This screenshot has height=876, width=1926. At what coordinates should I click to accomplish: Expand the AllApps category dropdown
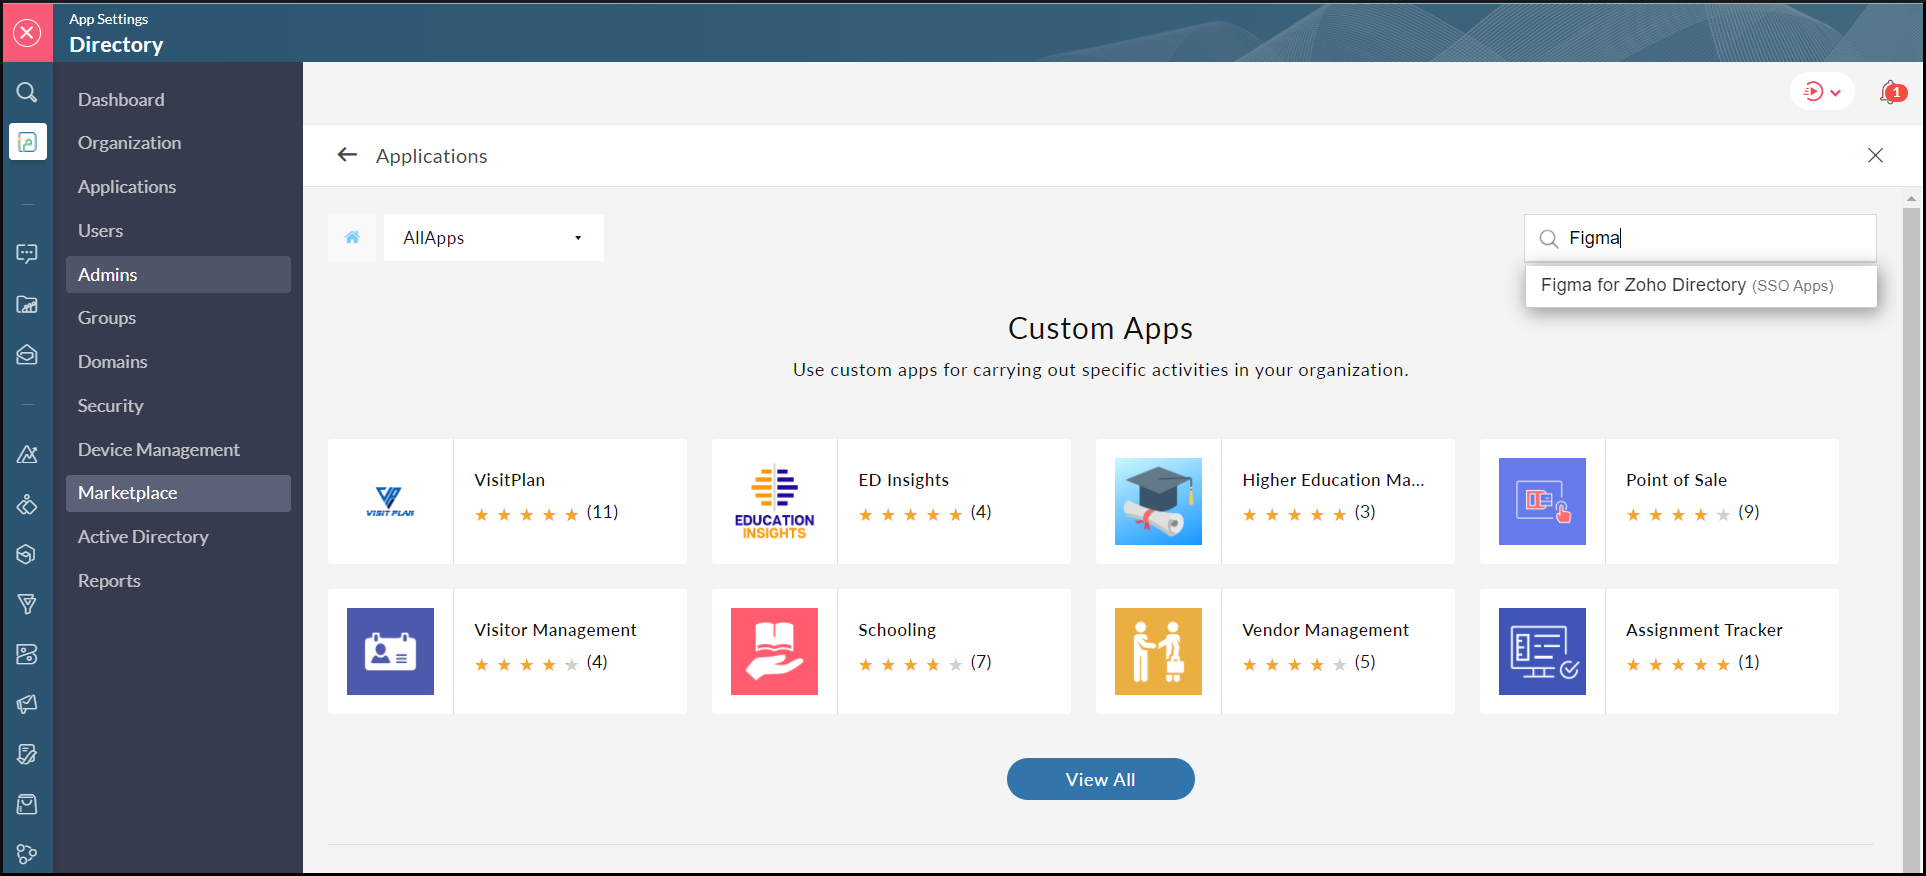pos(493,238)
